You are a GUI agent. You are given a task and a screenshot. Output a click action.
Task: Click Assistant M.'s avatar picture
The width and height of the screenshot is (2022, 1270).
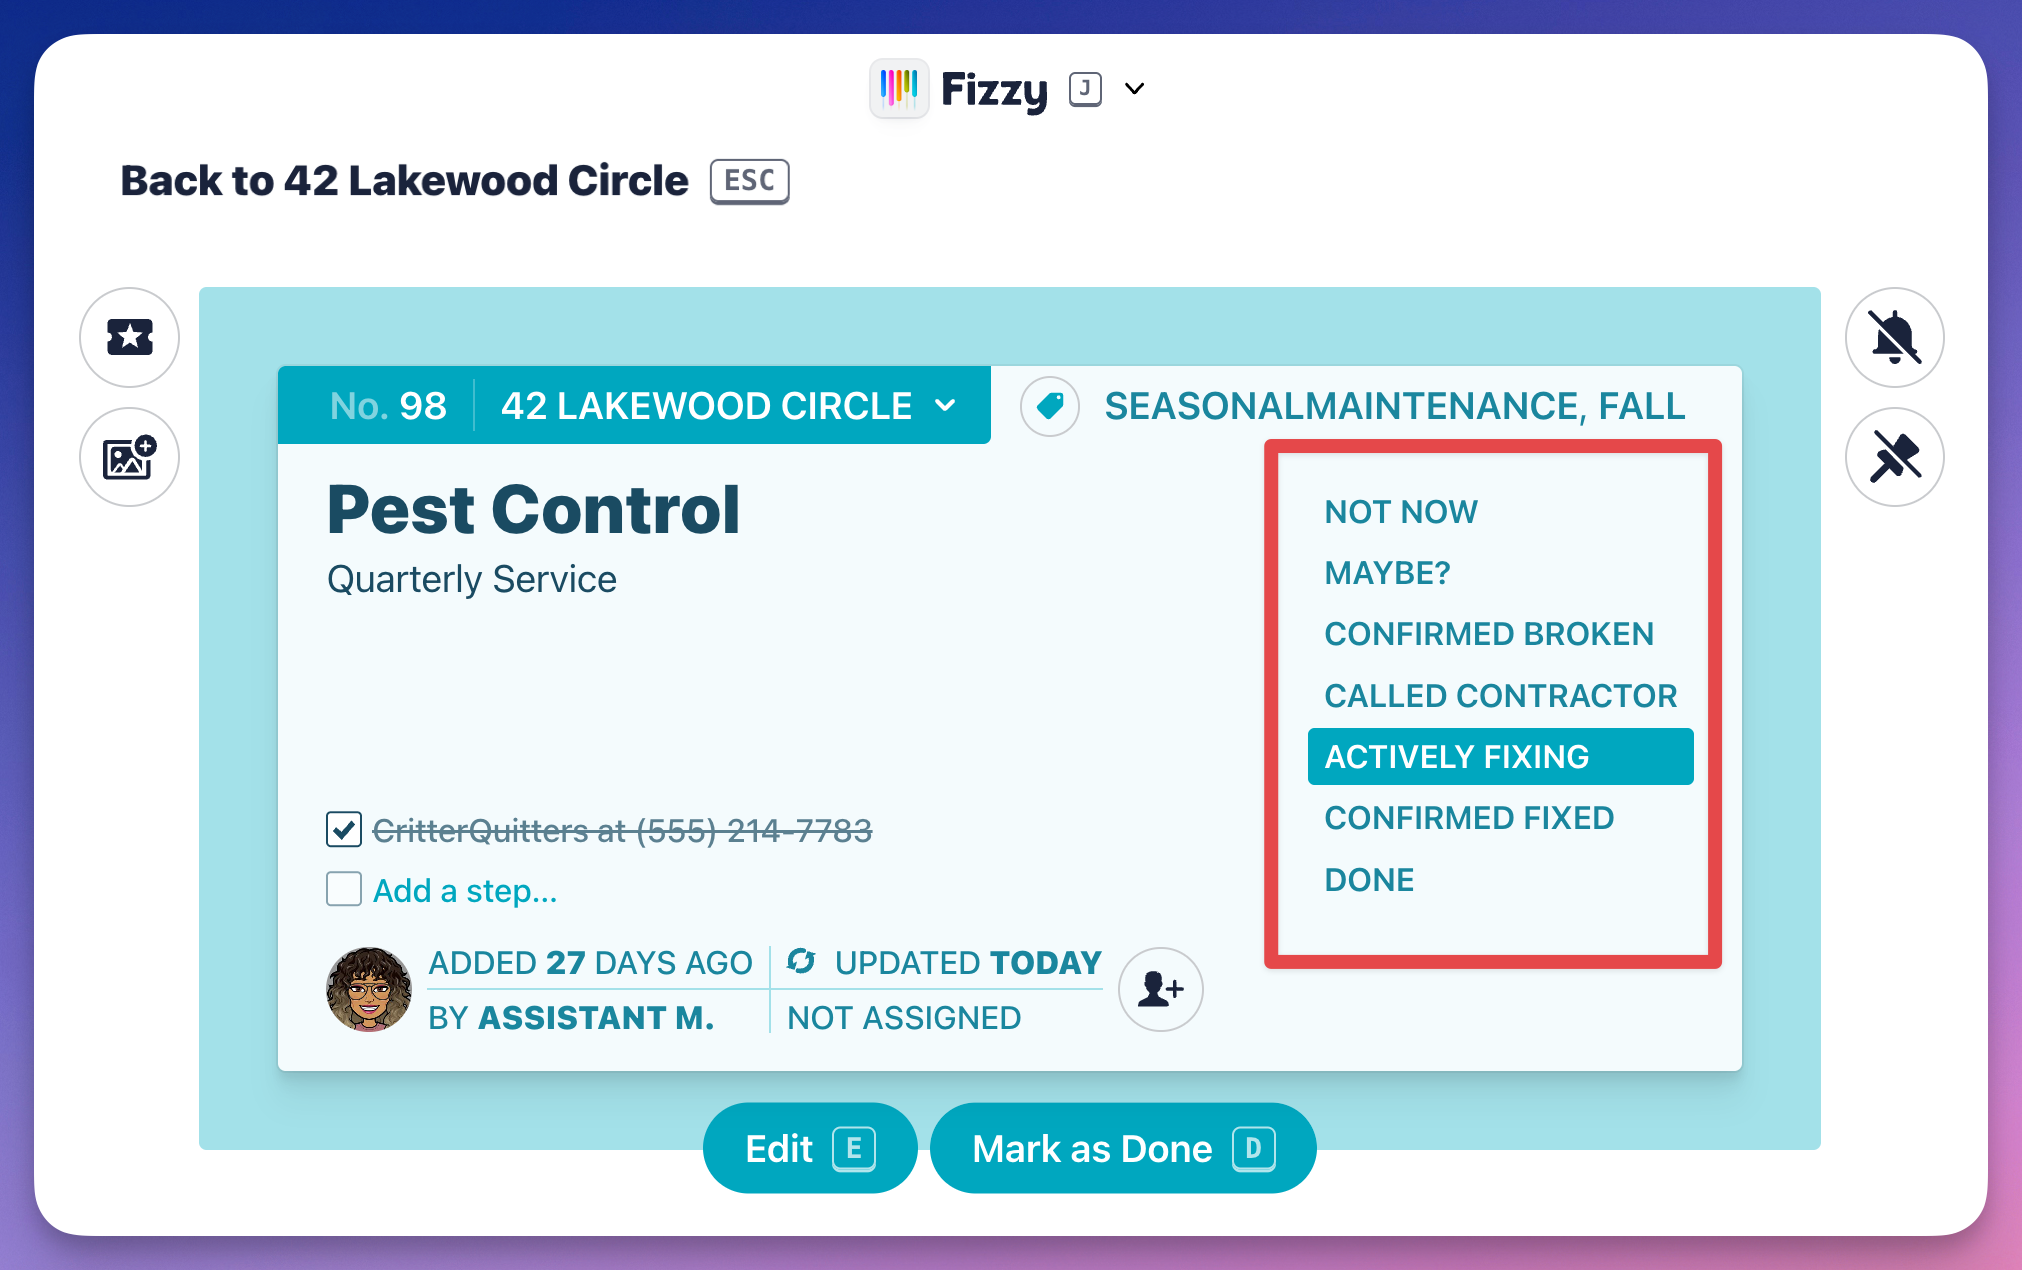368,989
